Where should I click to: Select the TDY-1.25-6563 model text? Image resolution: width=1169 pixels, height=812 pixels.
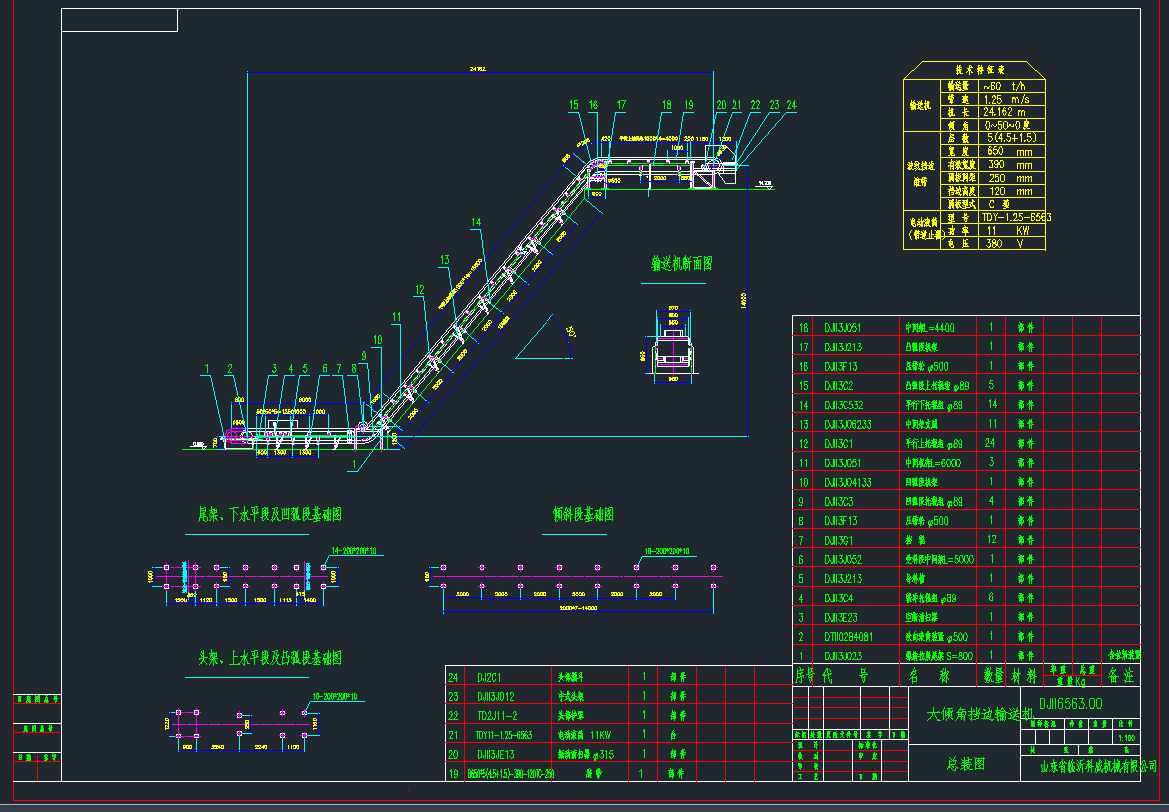(1016, 217)
